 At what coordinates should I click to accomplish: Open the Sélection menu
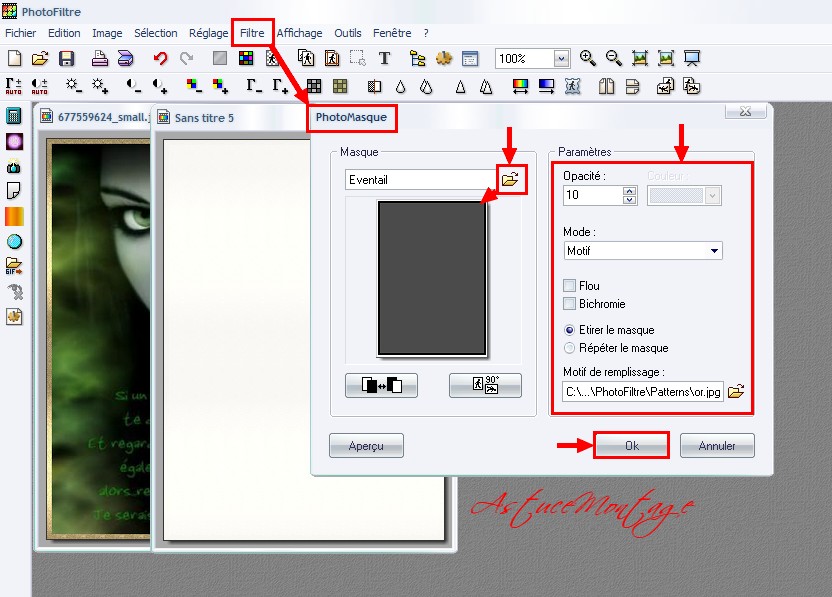(x=156, y=33)
